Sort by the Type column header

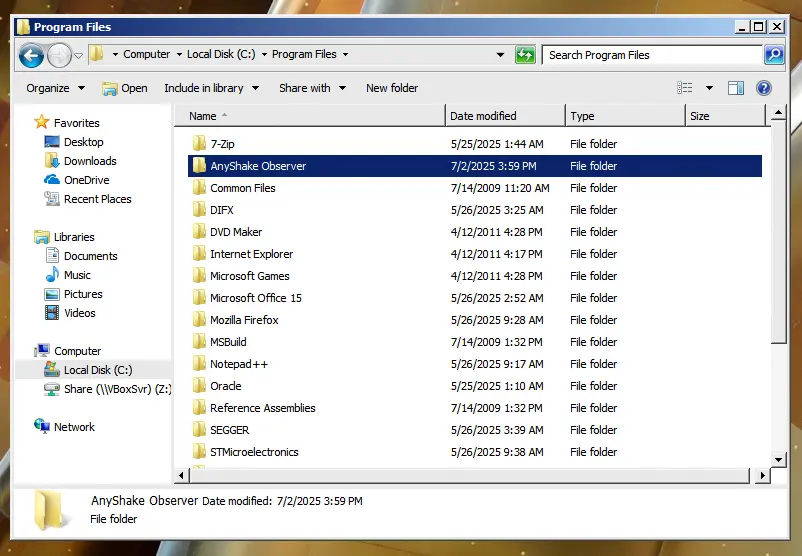click(625, 116)
